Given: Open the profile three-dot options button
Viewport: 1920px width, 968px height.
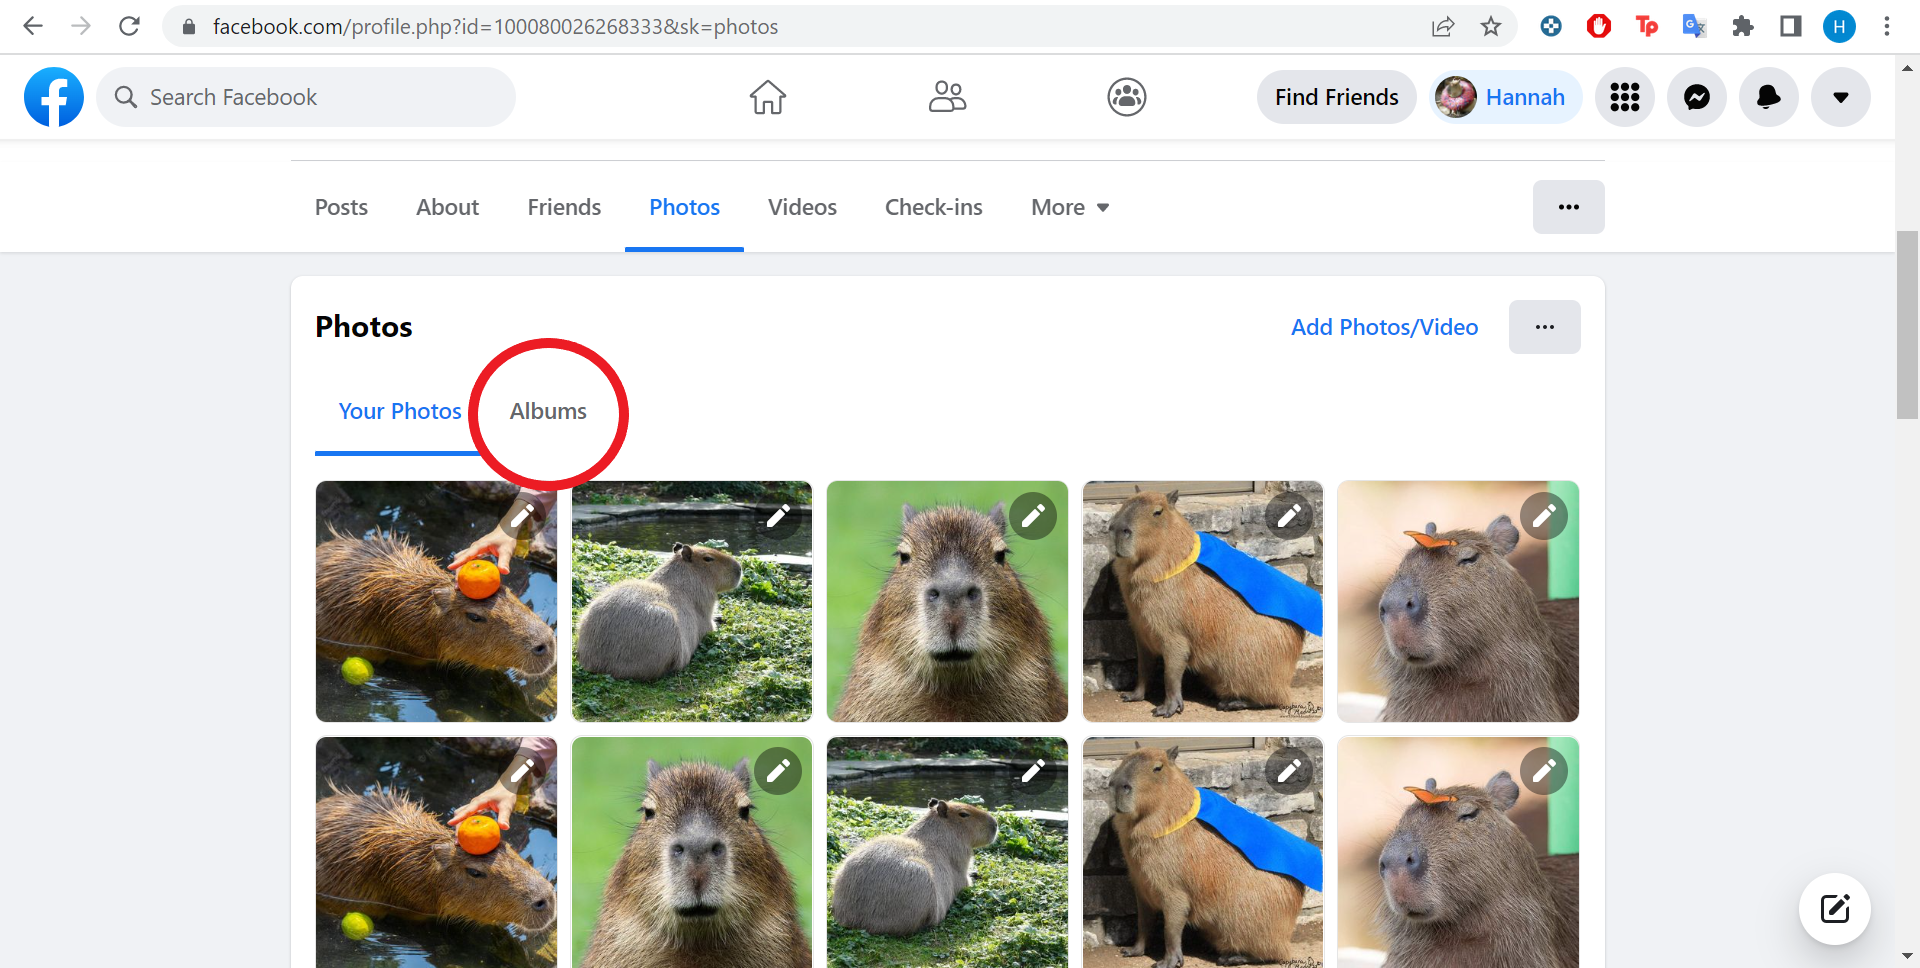Looking at the screenshot, I should pos(1569,207).
